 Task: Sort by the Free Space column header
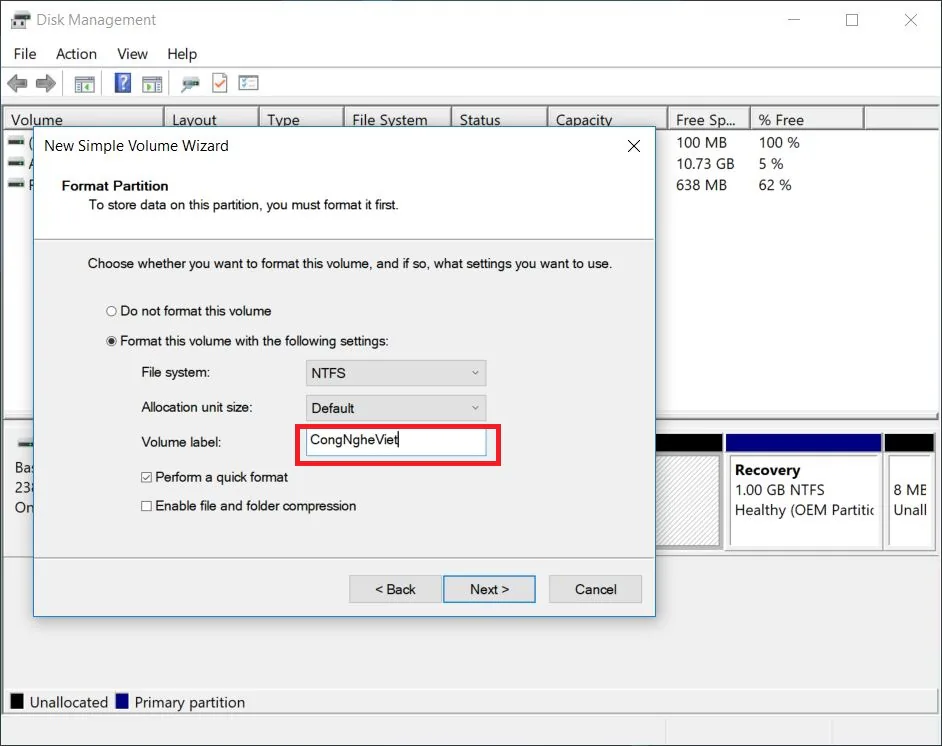pyautogui.click(x=709, y=119)
